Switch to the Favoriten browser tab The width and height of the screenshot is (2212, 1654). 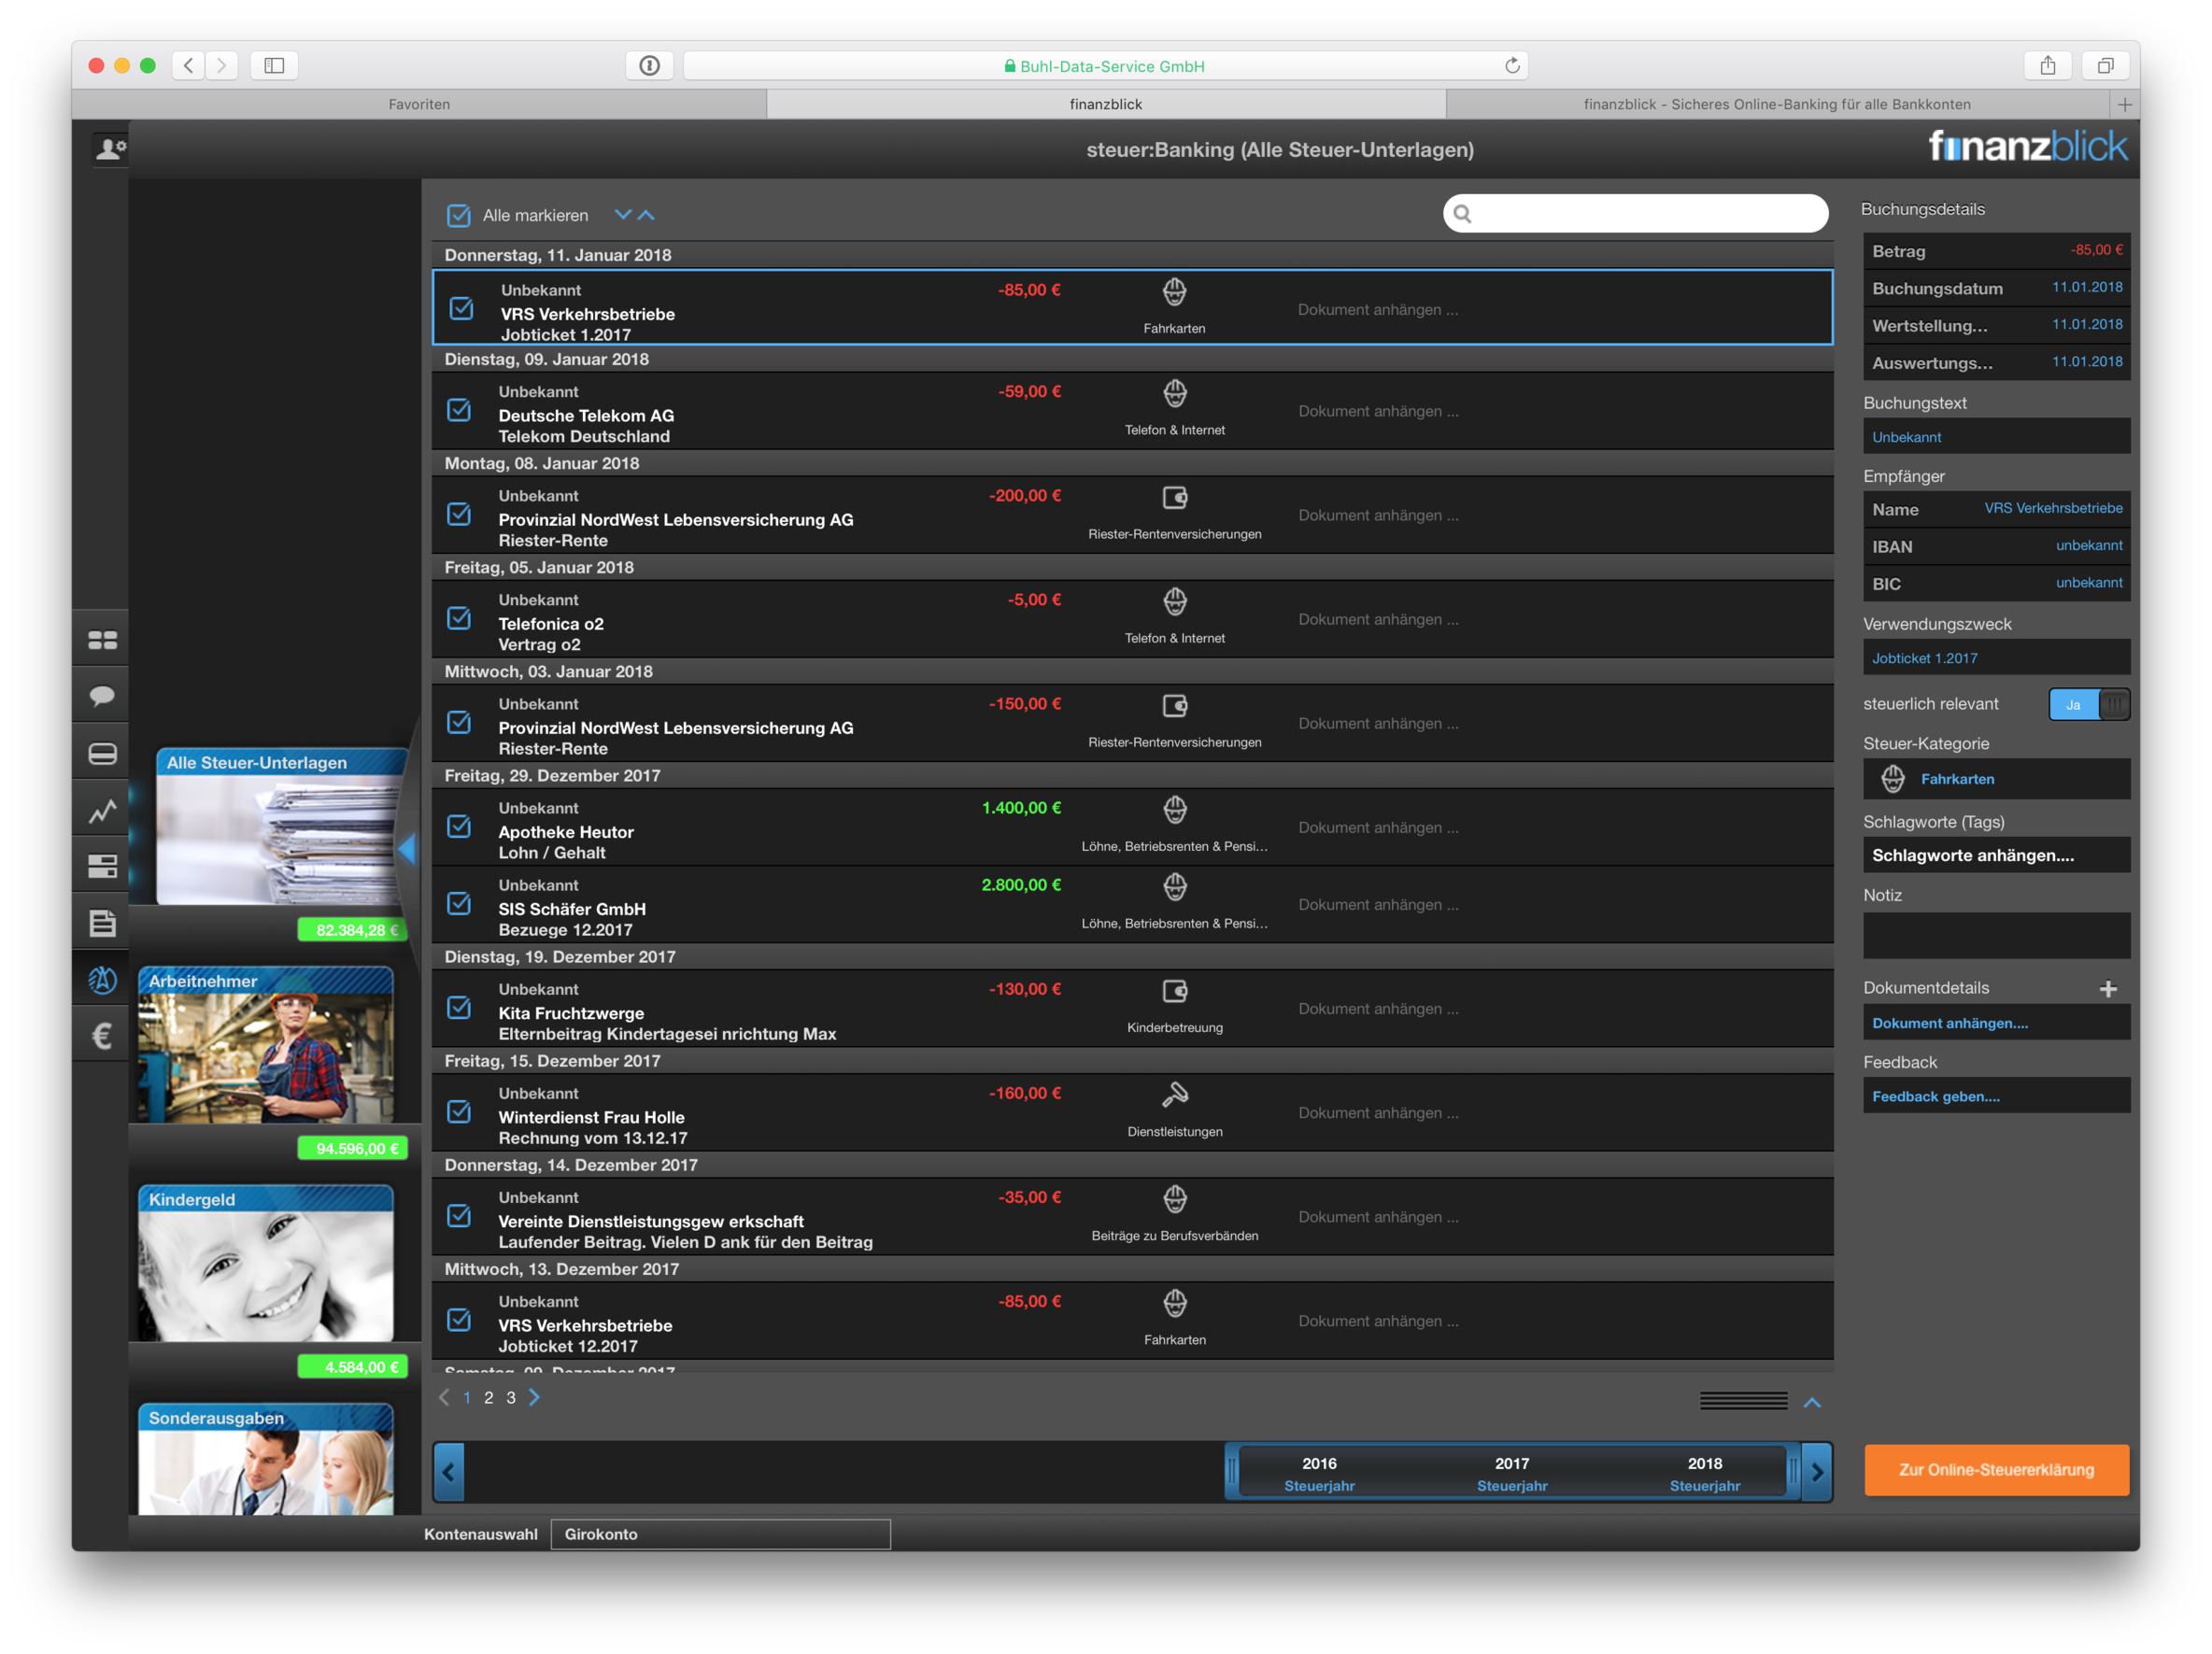[x=419, y=104]
